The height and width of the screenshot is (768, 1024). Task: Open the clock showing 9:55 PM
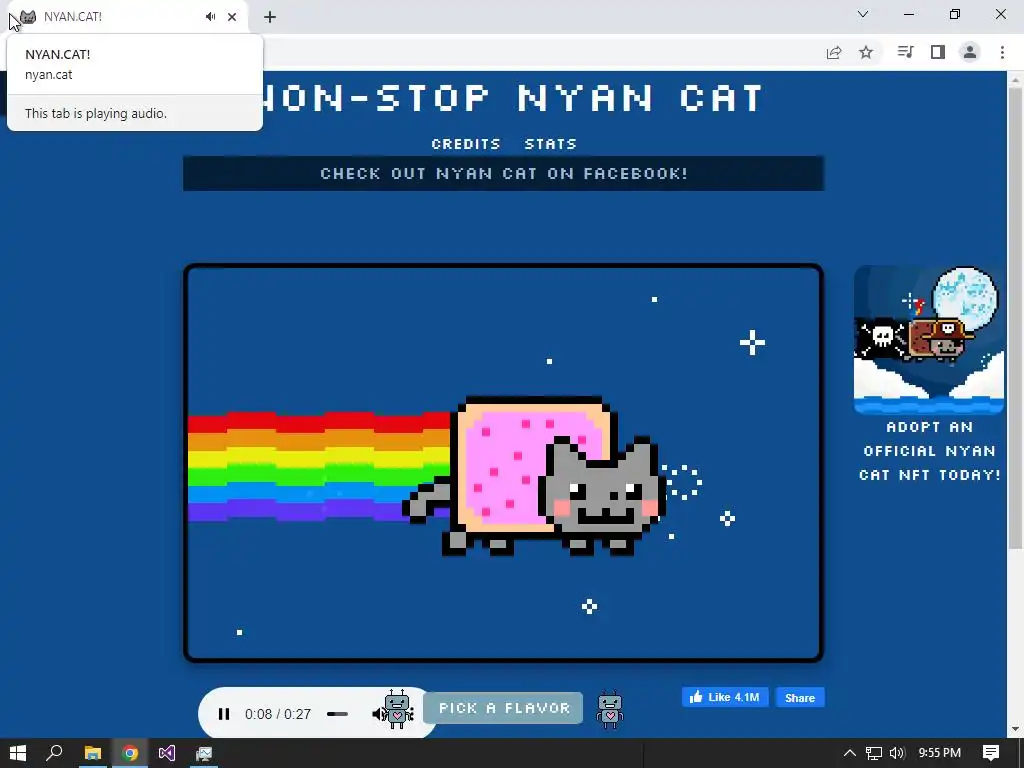pyautogui.click(x=940, y=753)
